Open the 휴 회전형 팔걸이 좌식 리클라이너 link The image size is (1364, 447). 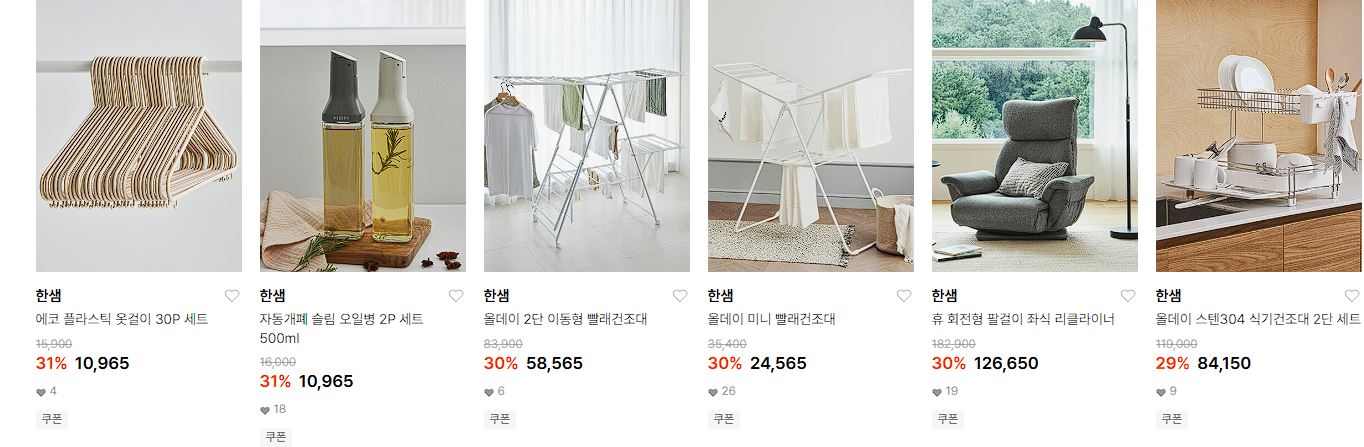pyautogui.click(x=1023, y=319)
